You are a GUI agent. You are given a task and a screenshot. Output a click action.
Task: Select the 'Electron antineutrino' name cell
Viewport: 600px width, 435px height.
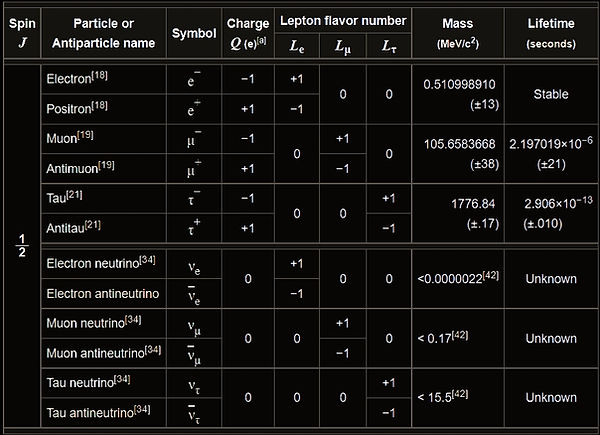point(103,293)
